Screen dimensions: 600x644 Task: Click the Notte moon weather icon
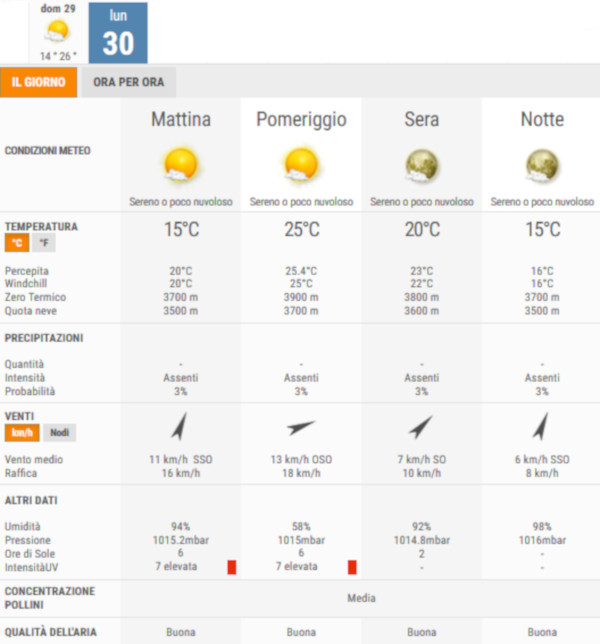[x=542, y=166]
